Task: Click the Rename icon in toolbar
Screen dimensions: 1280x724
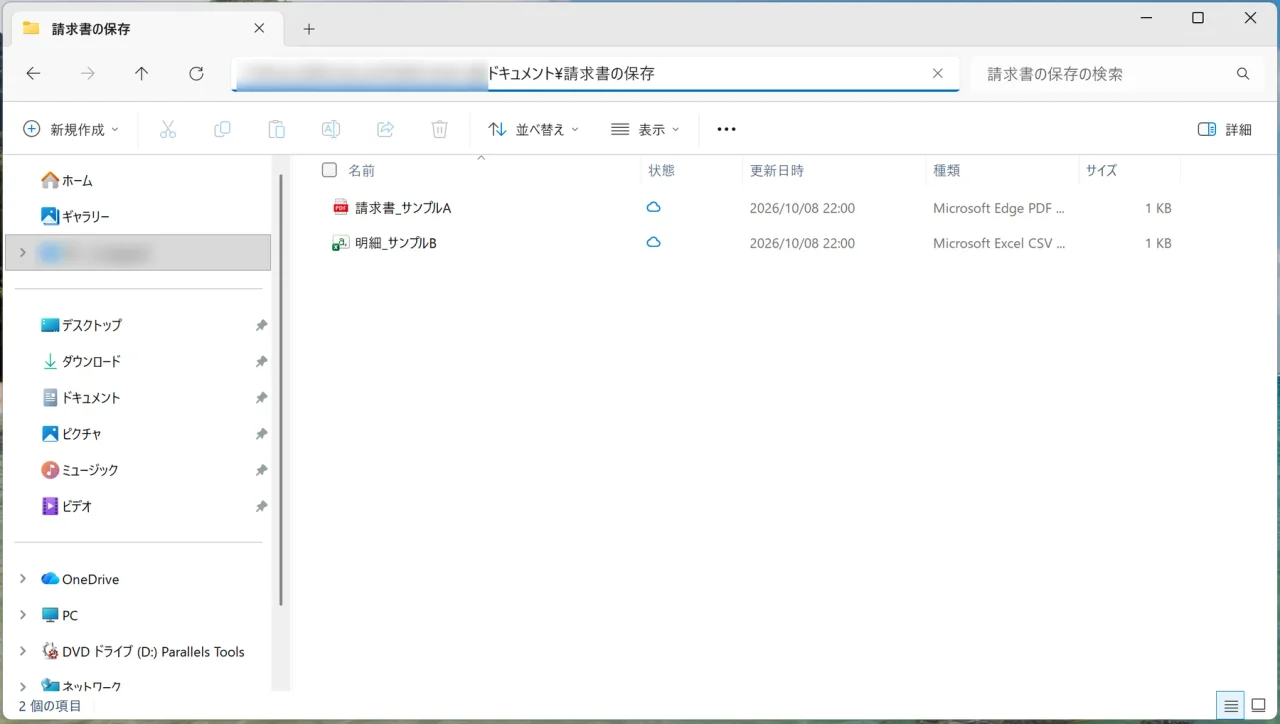Action: tap(331, 129)
